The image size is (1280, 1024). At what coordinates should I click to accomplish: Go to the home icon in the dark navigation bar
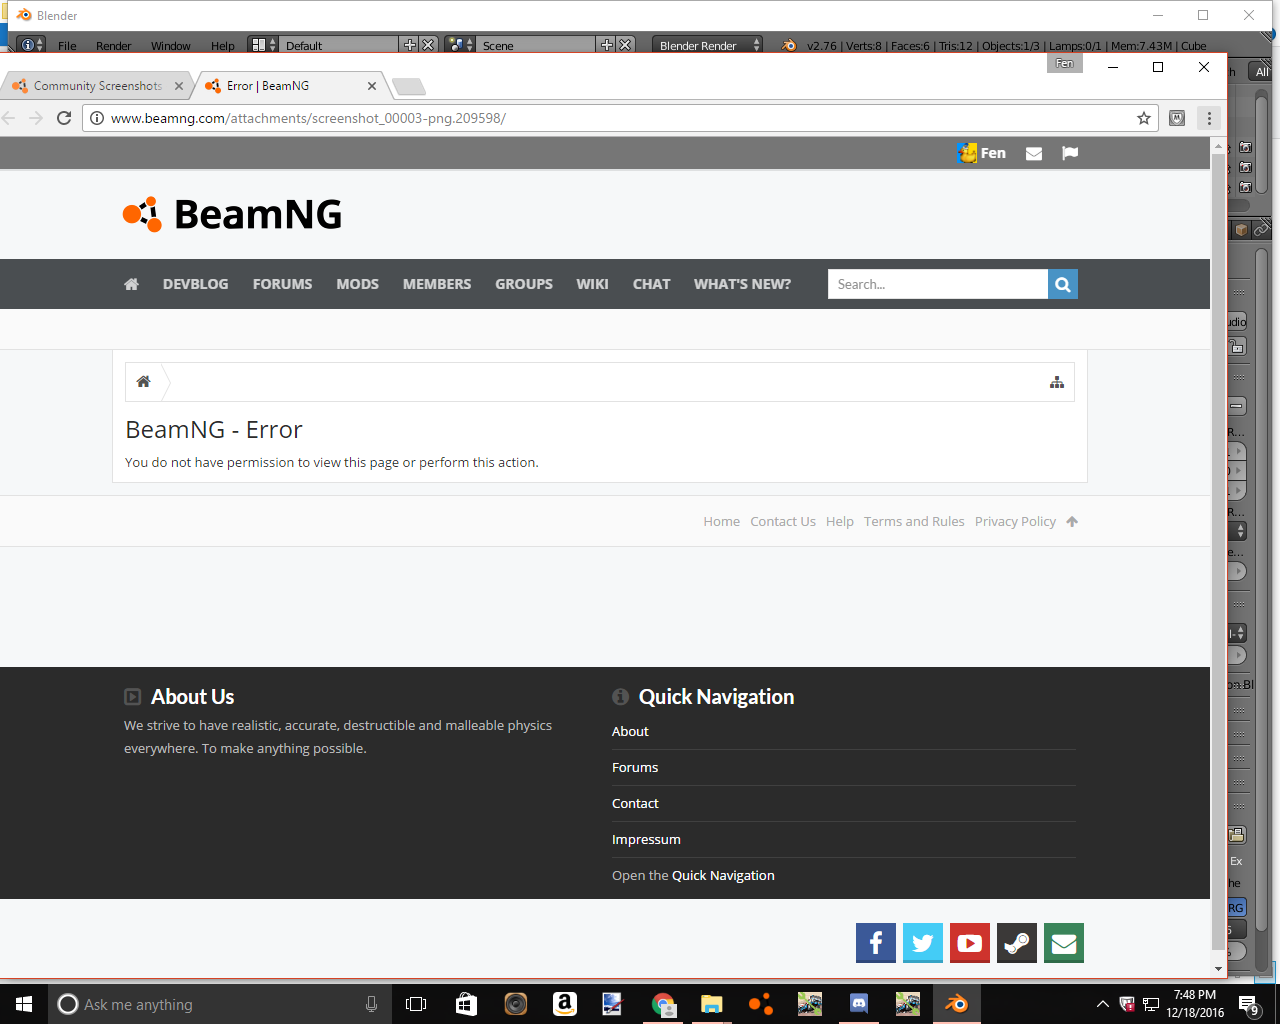point(131,284)
